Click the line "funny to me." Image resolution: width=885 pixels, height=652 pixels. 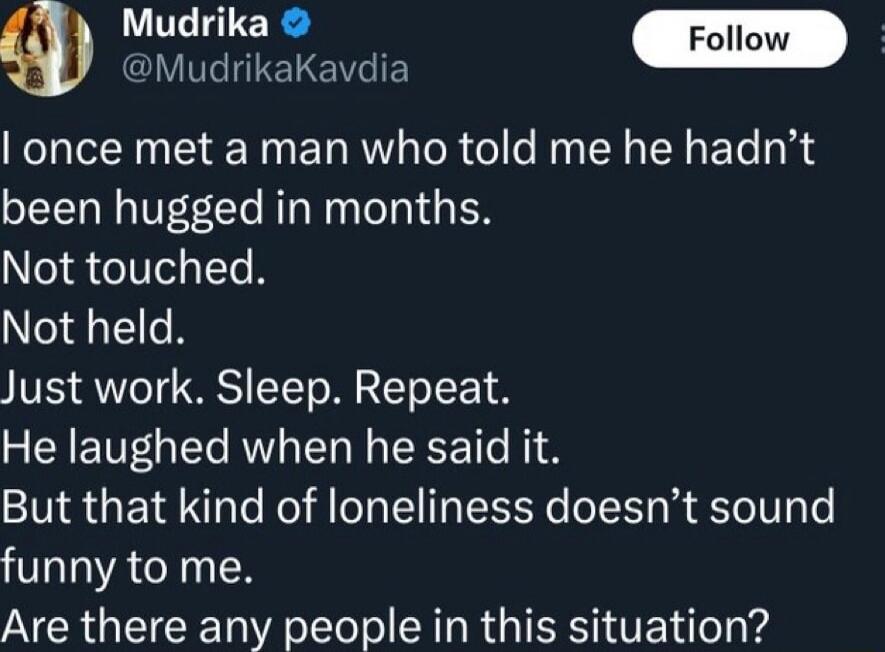(126, 568)
